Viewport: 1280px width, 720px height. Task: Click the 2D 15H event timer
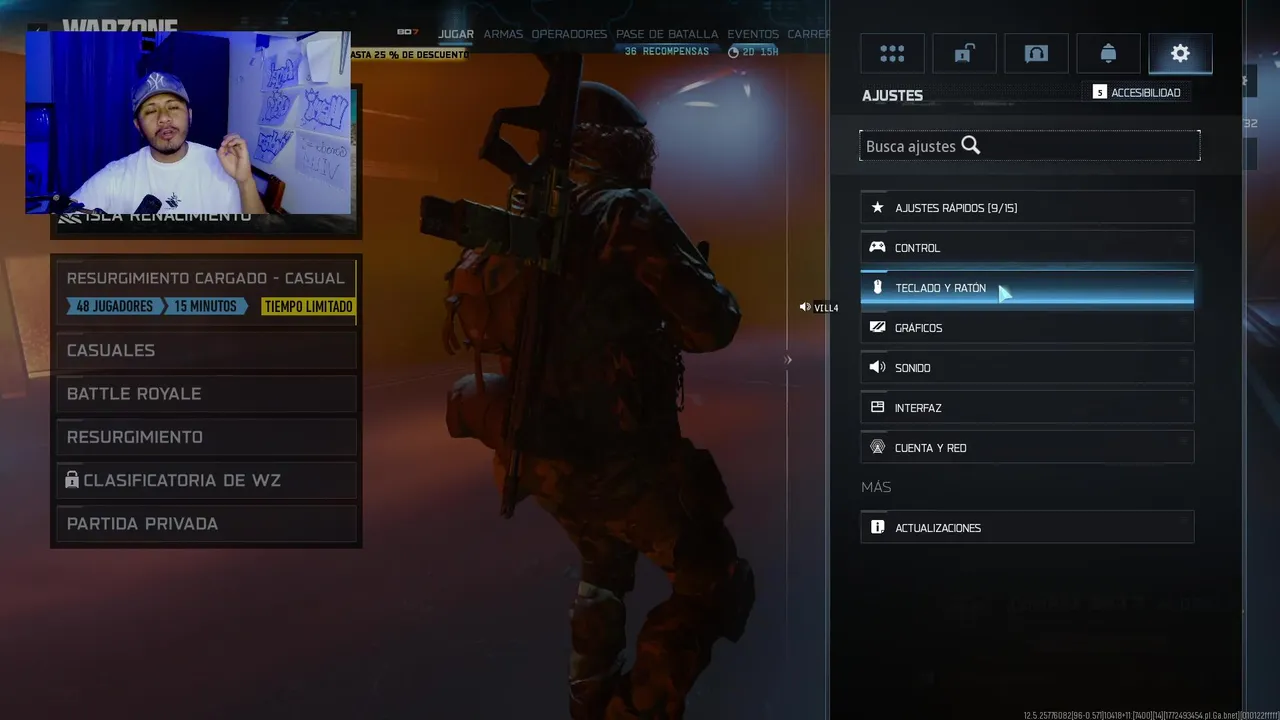(x=753, y=52)
